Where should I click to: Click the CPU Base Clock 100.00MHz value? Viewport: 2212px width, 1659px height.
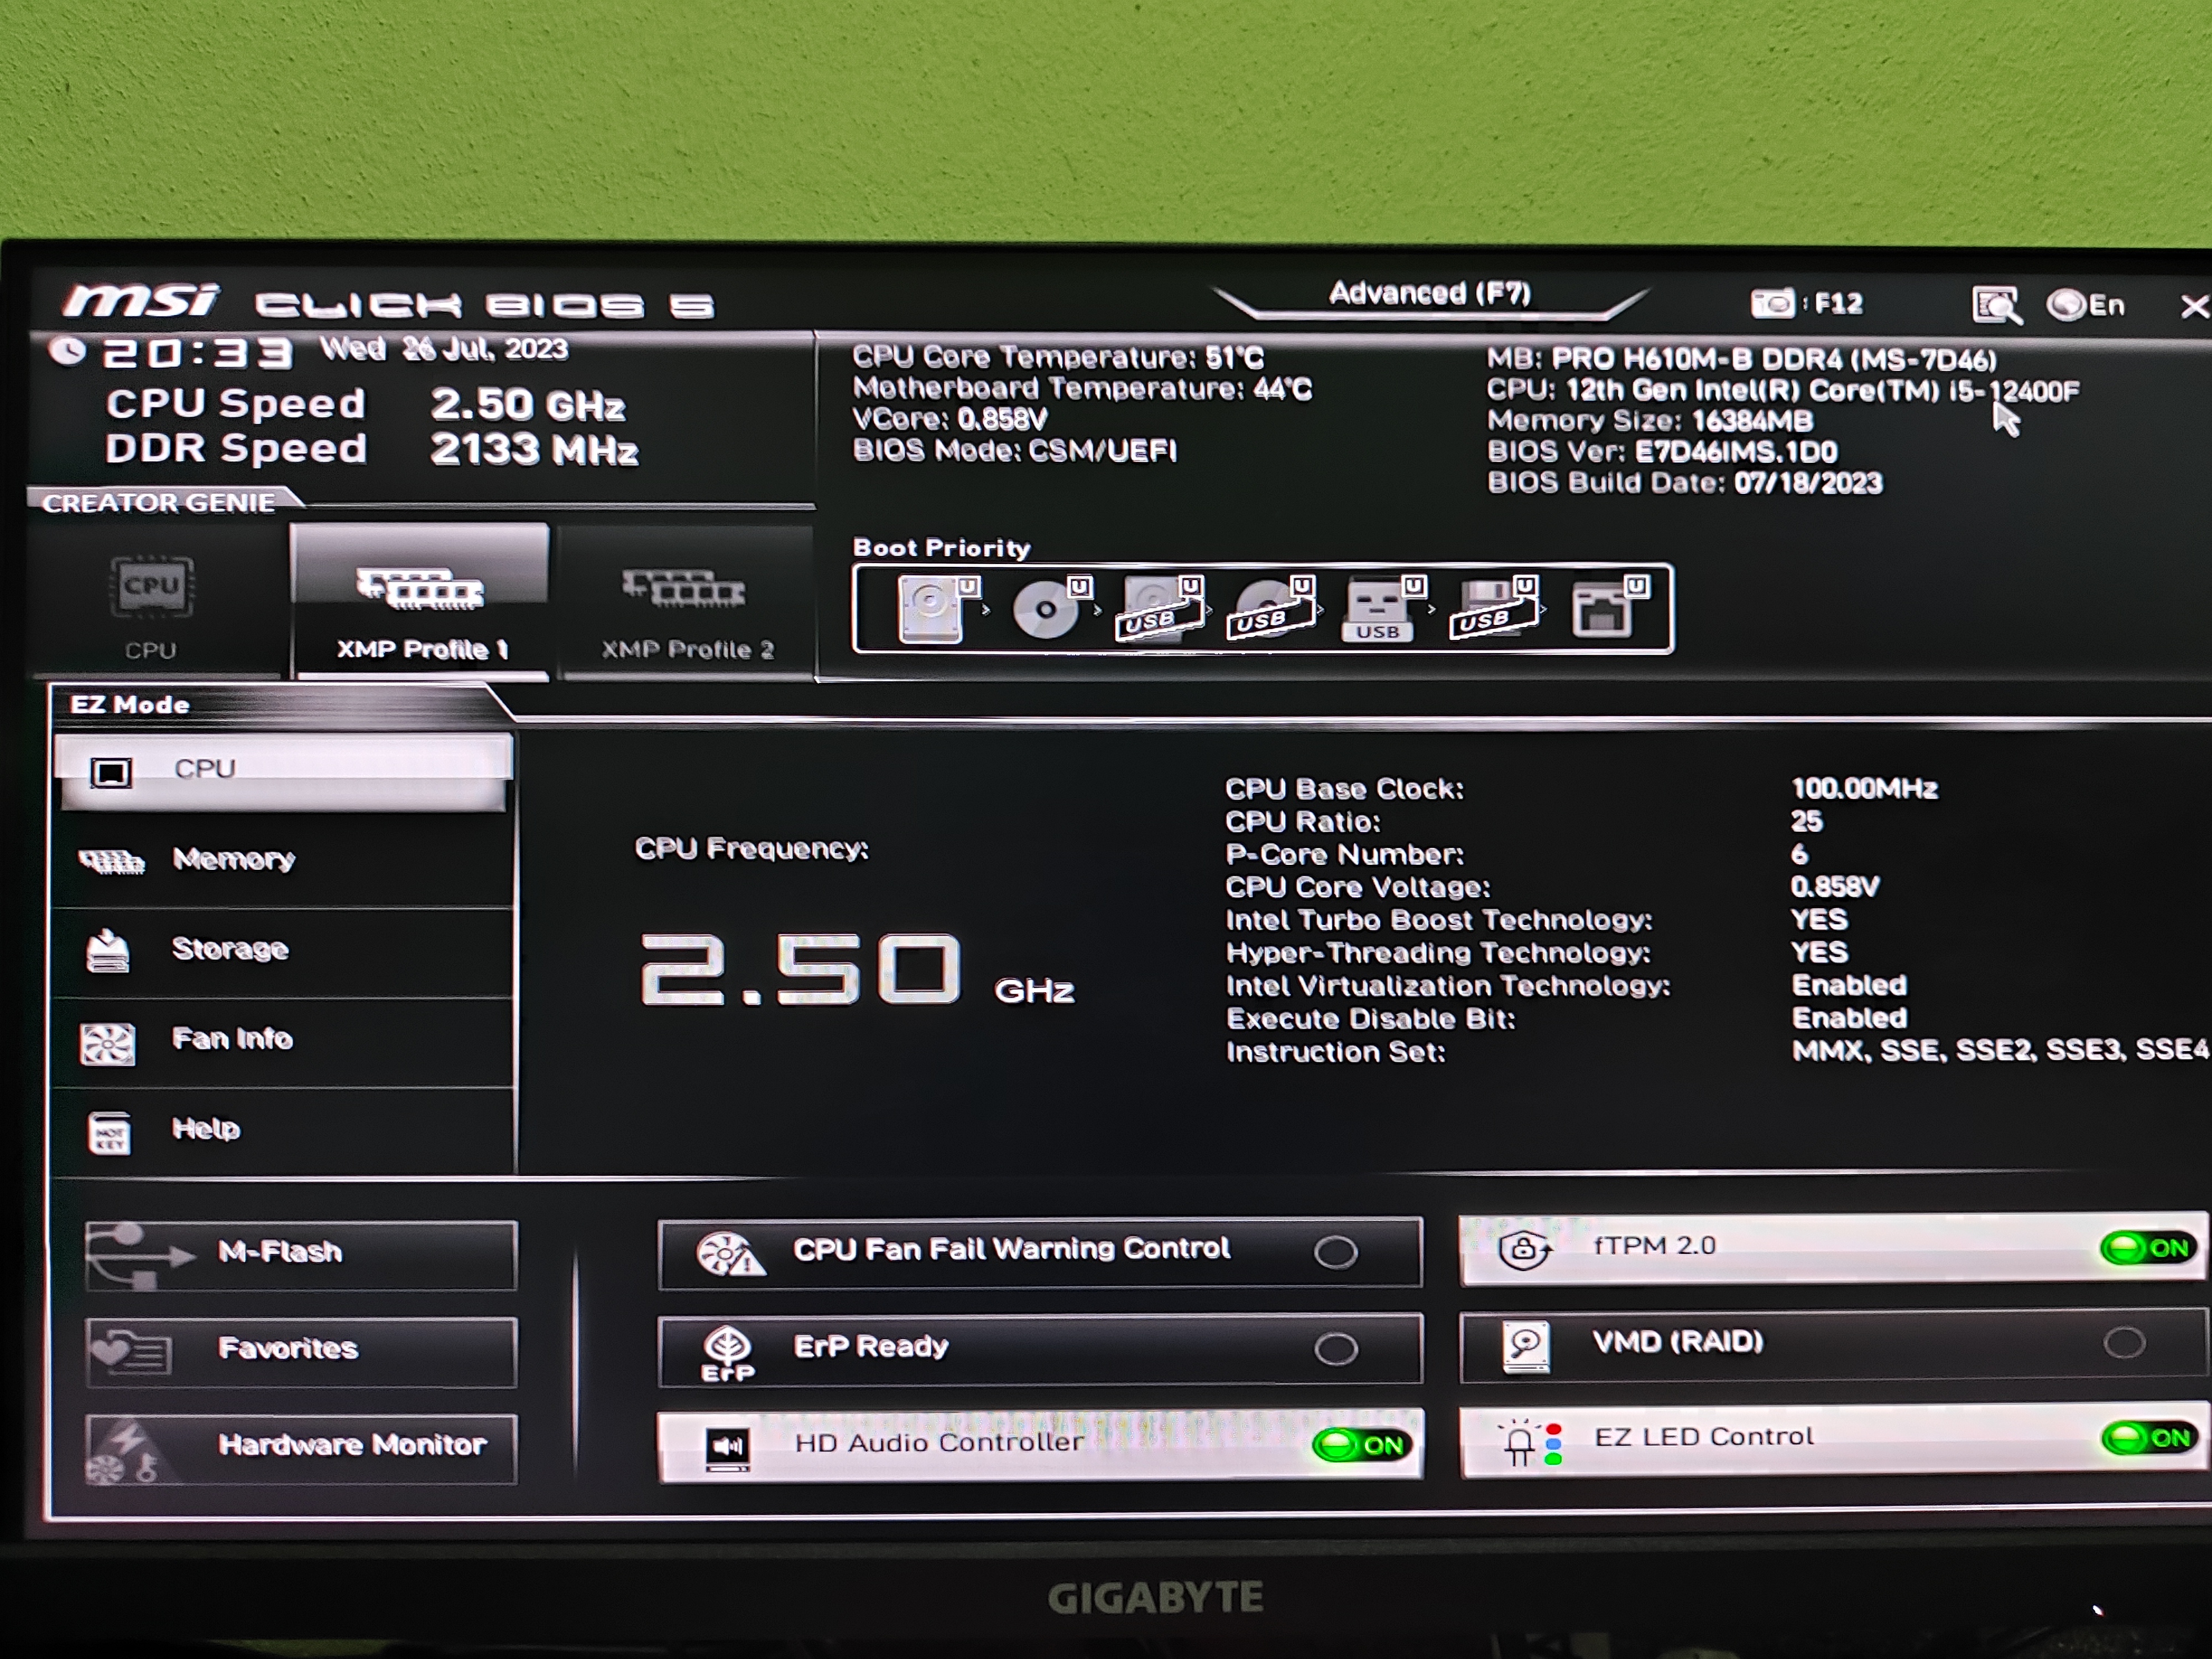pyautogui.click(x=1864, y=789)
